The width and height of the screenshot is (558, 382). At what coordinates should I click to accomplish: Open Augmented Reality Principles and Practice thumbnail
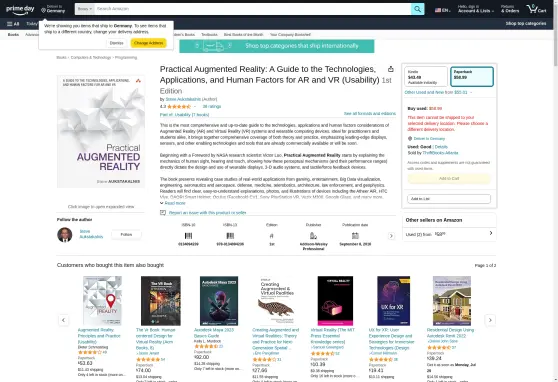(x=102, y=301)
